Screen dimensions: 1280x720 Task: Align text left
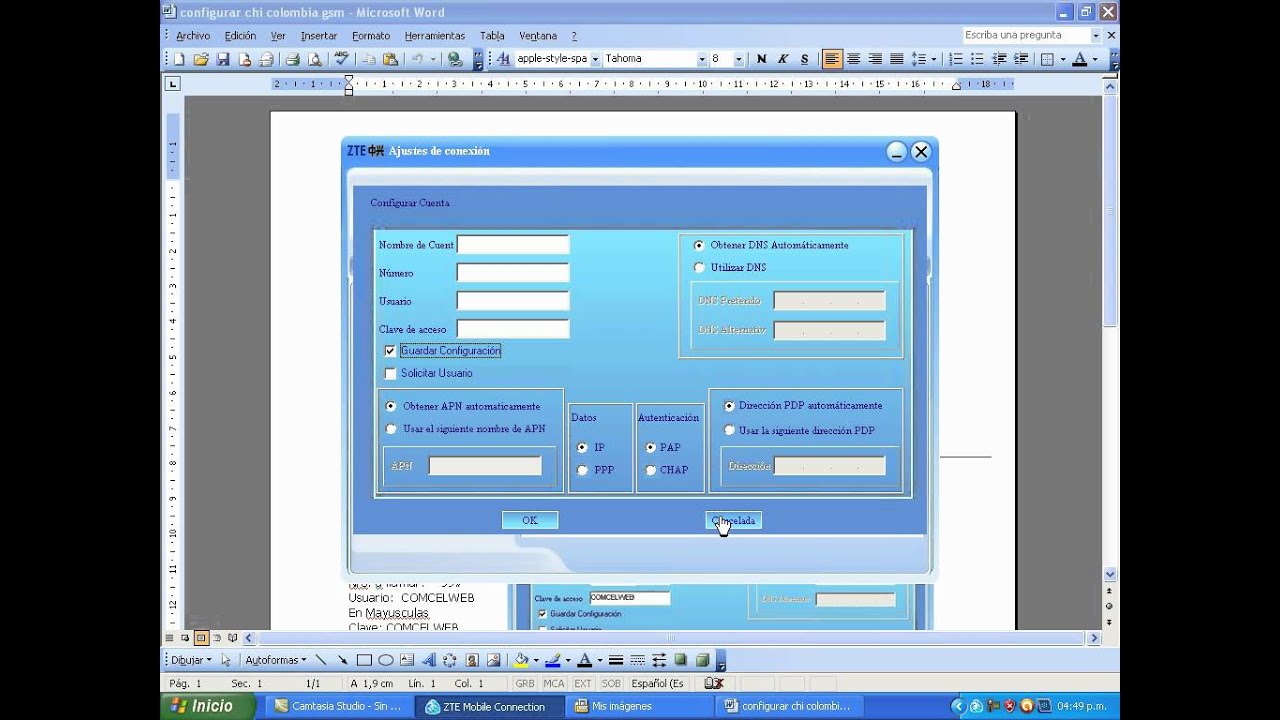pyautogui.click(x=832, y=59)
